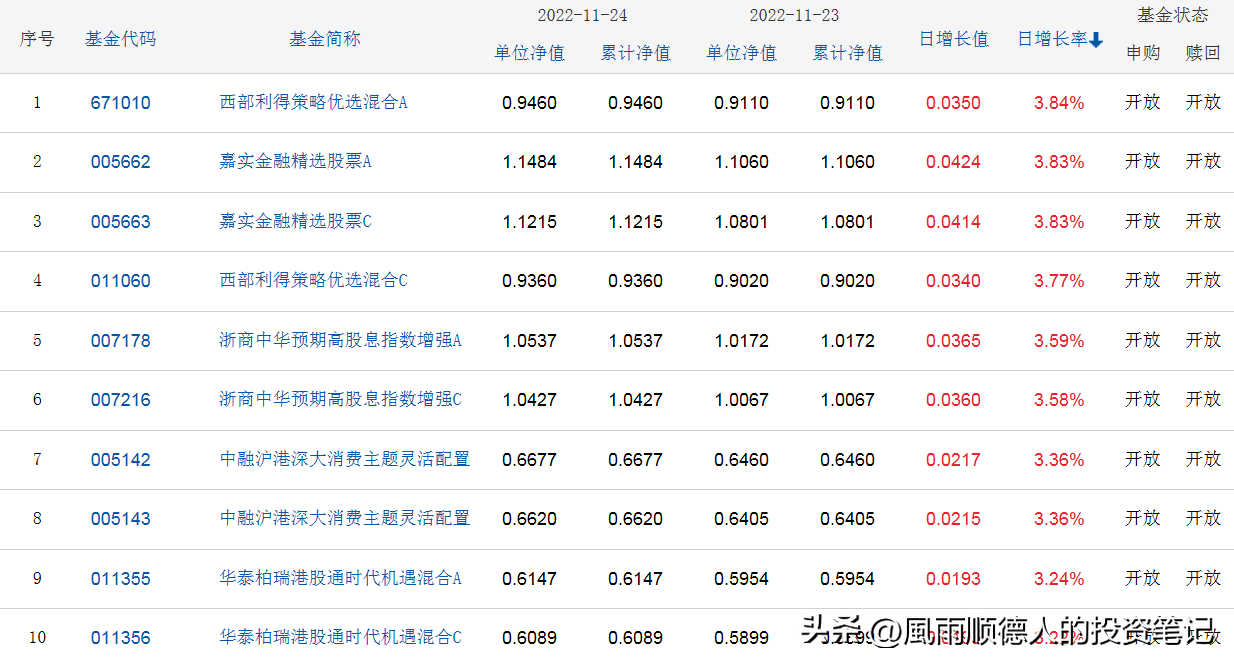Screen dimensions: 1234x665
Task: Open fund code 011356 link
Action: pyautogui.click(x=120, y=637)
